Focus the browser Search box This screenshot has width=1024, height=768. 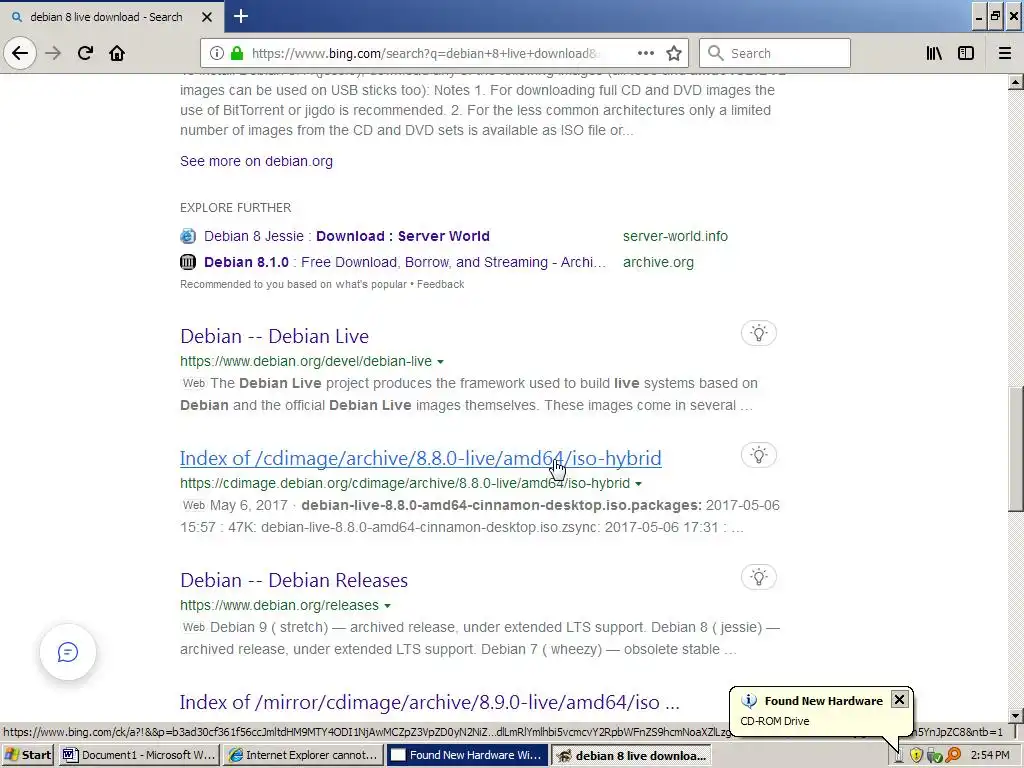click(775, 53)
